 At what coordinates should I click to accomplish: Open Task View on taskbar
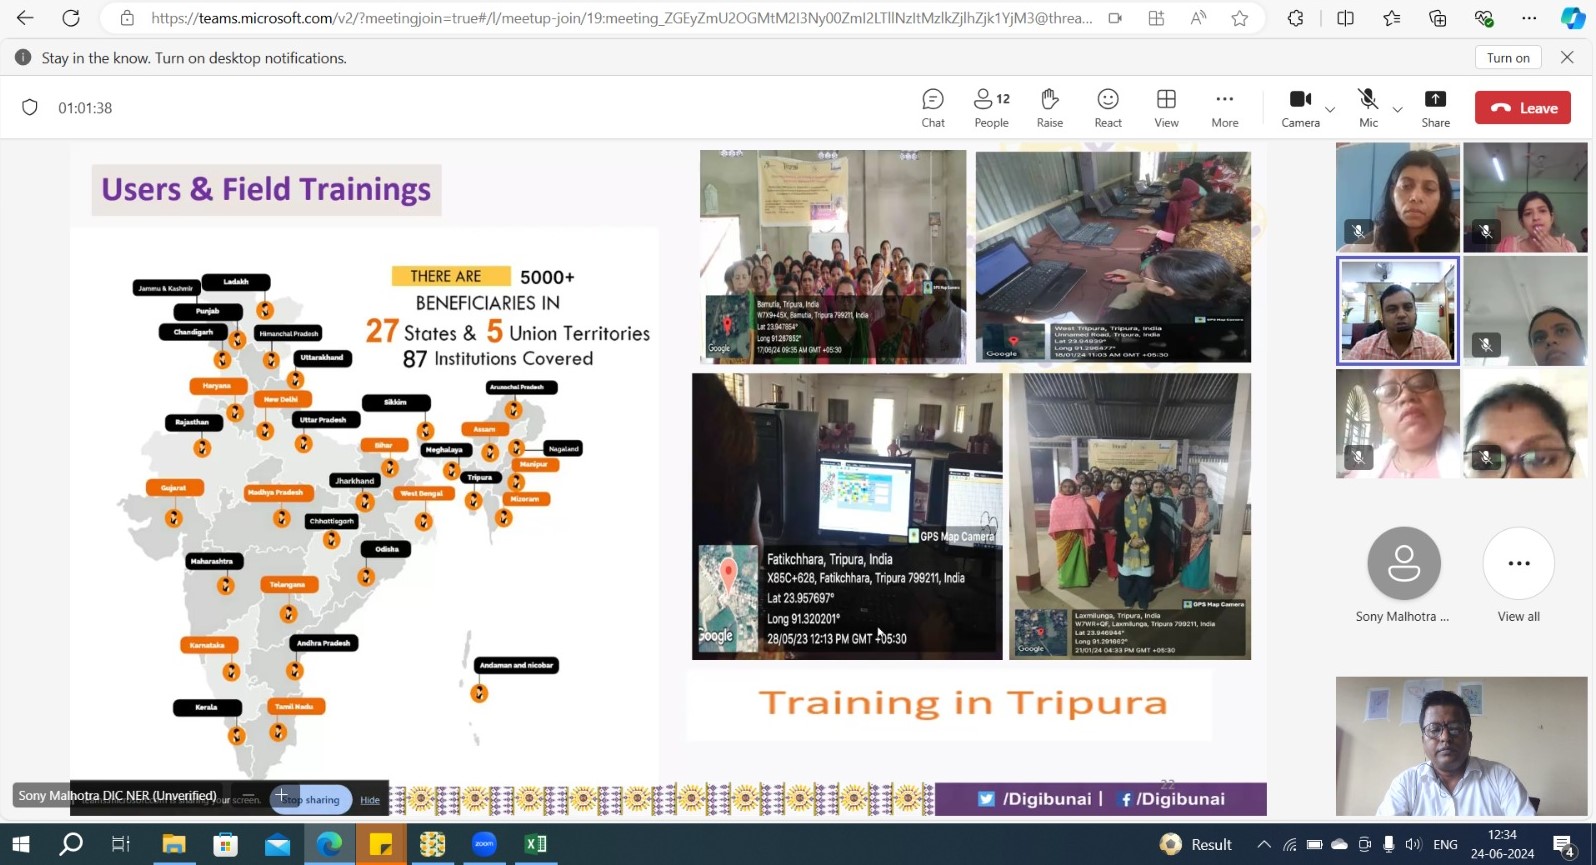click(x=121, y=845)
